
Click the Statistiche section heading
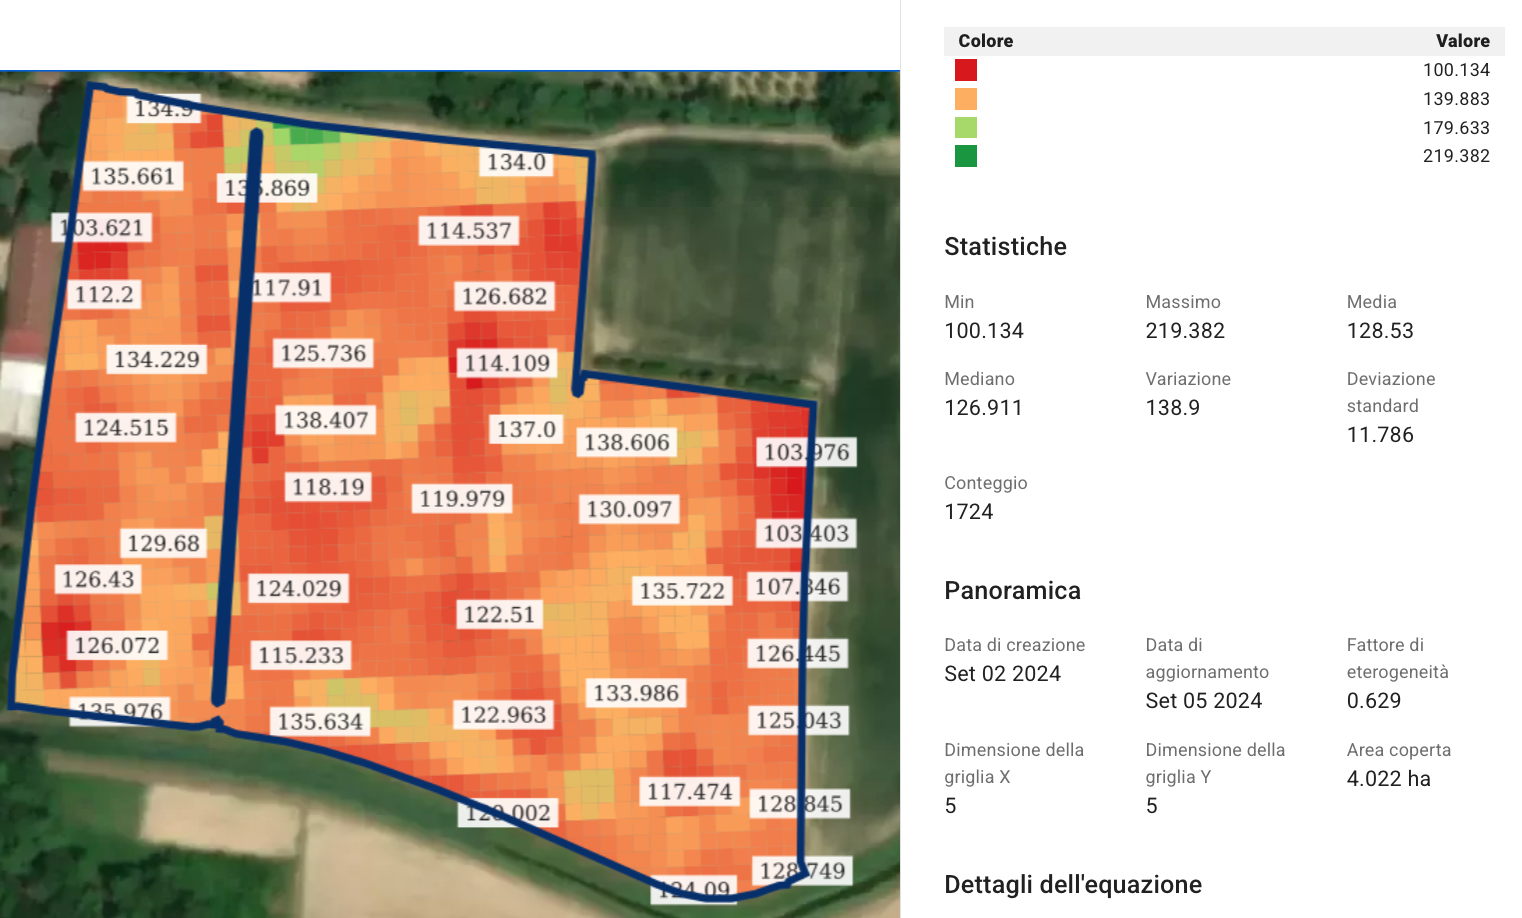tap(1005, 247)
